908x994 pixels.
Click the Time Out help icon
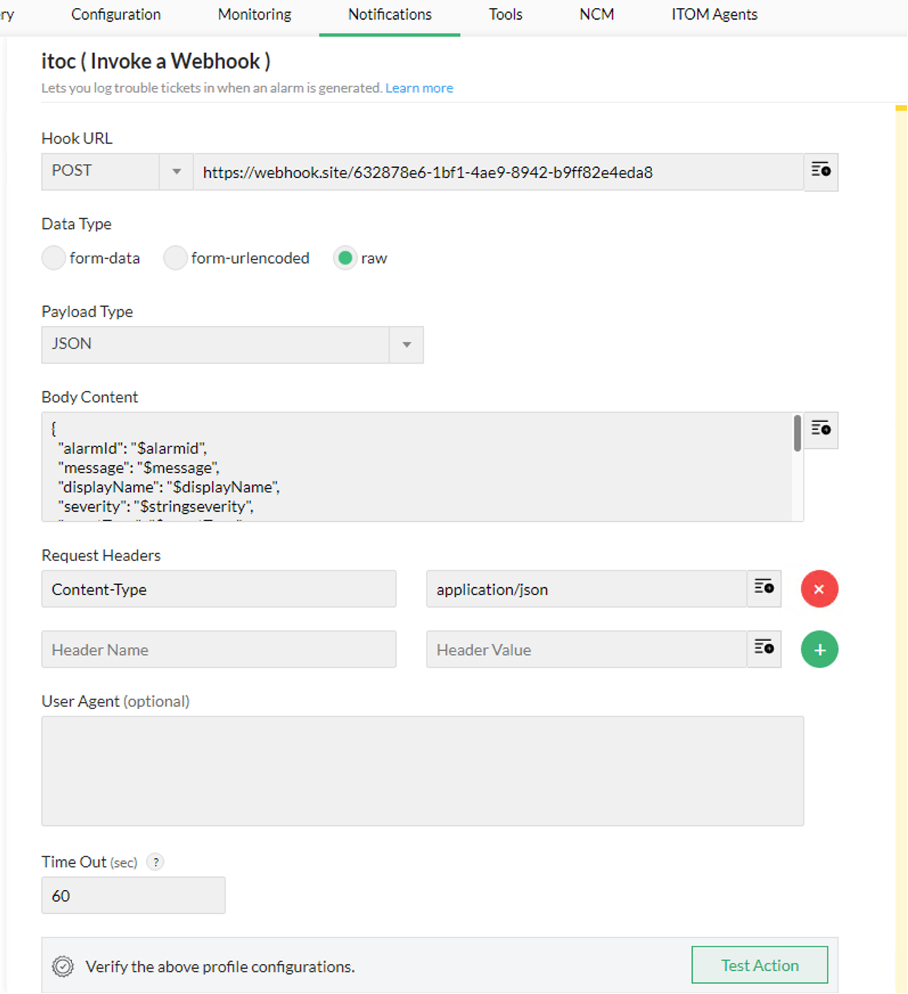tap(155, 862)
